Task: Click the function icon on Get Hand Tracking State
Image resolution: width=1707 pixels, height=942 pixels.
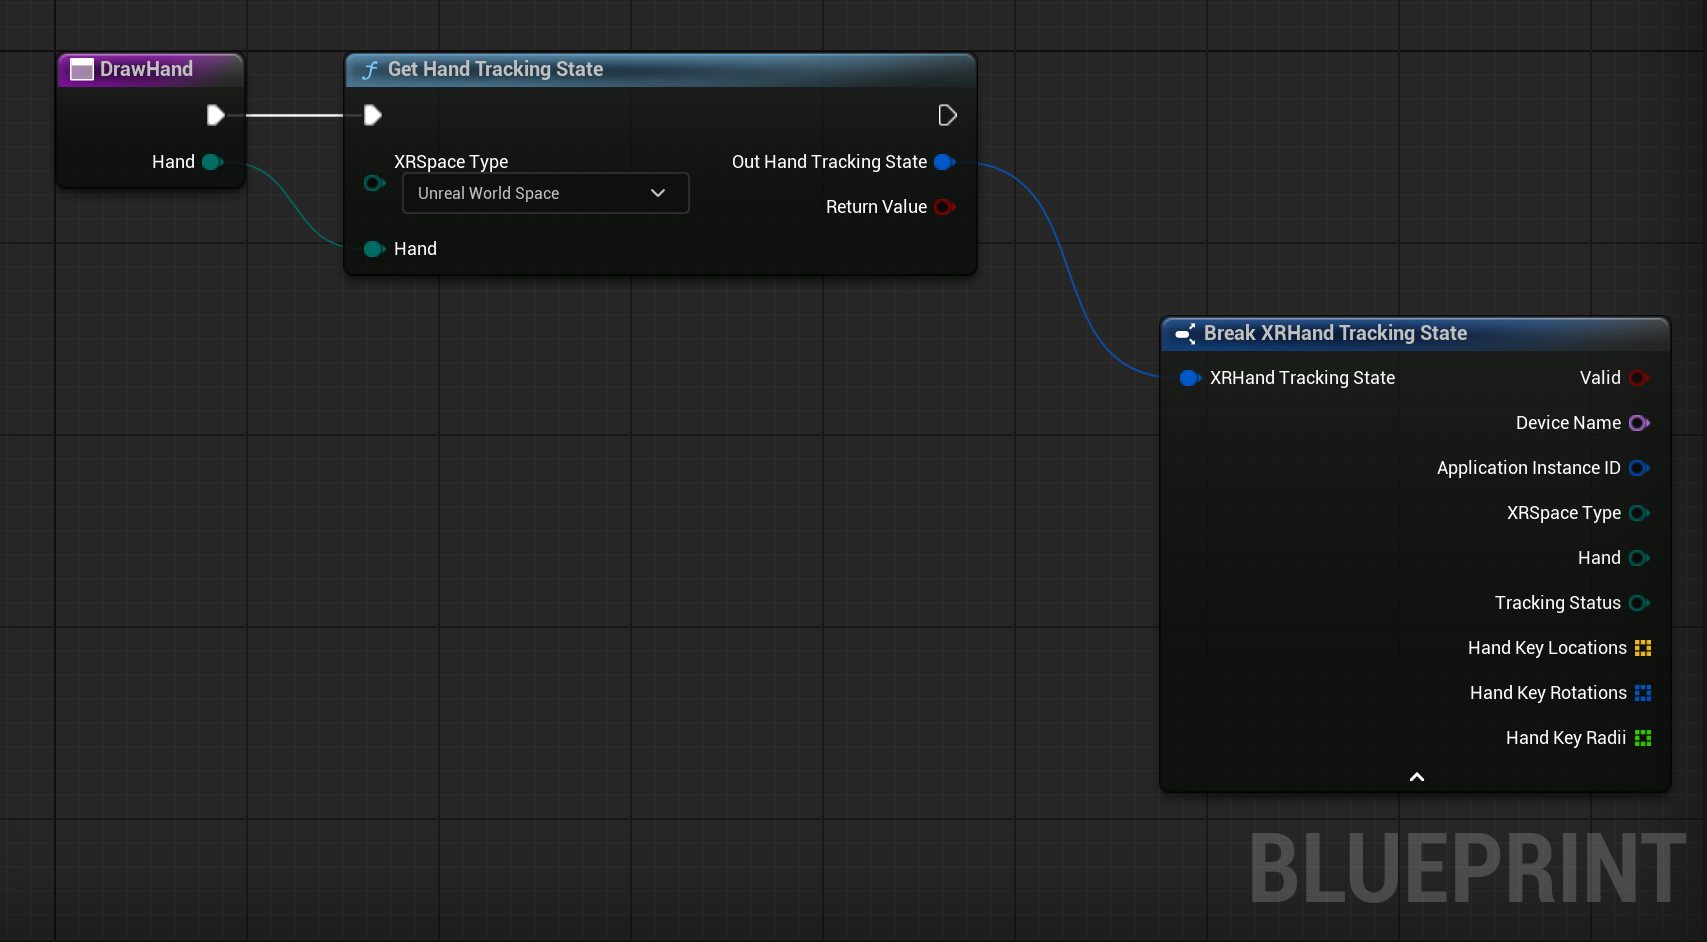Action: coord(369,69)
